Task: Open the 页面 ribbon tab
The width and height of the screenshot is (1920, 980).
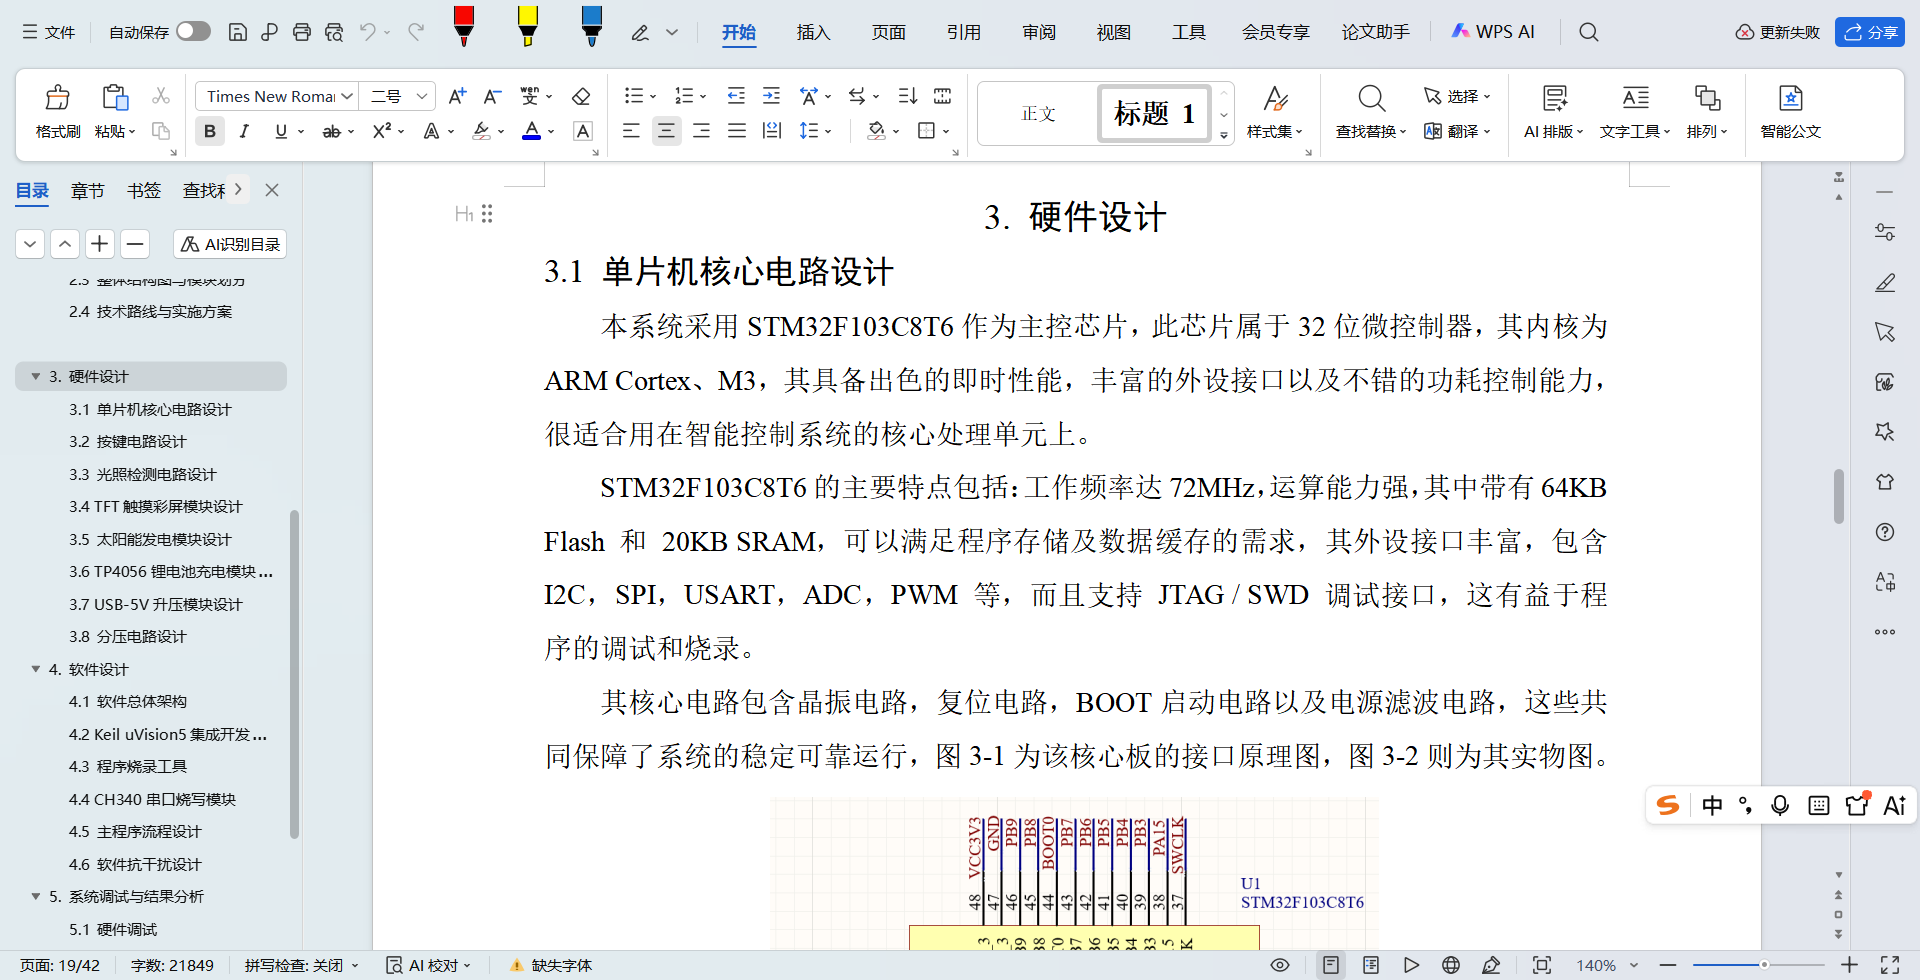Action: click(x=888, y=32)
